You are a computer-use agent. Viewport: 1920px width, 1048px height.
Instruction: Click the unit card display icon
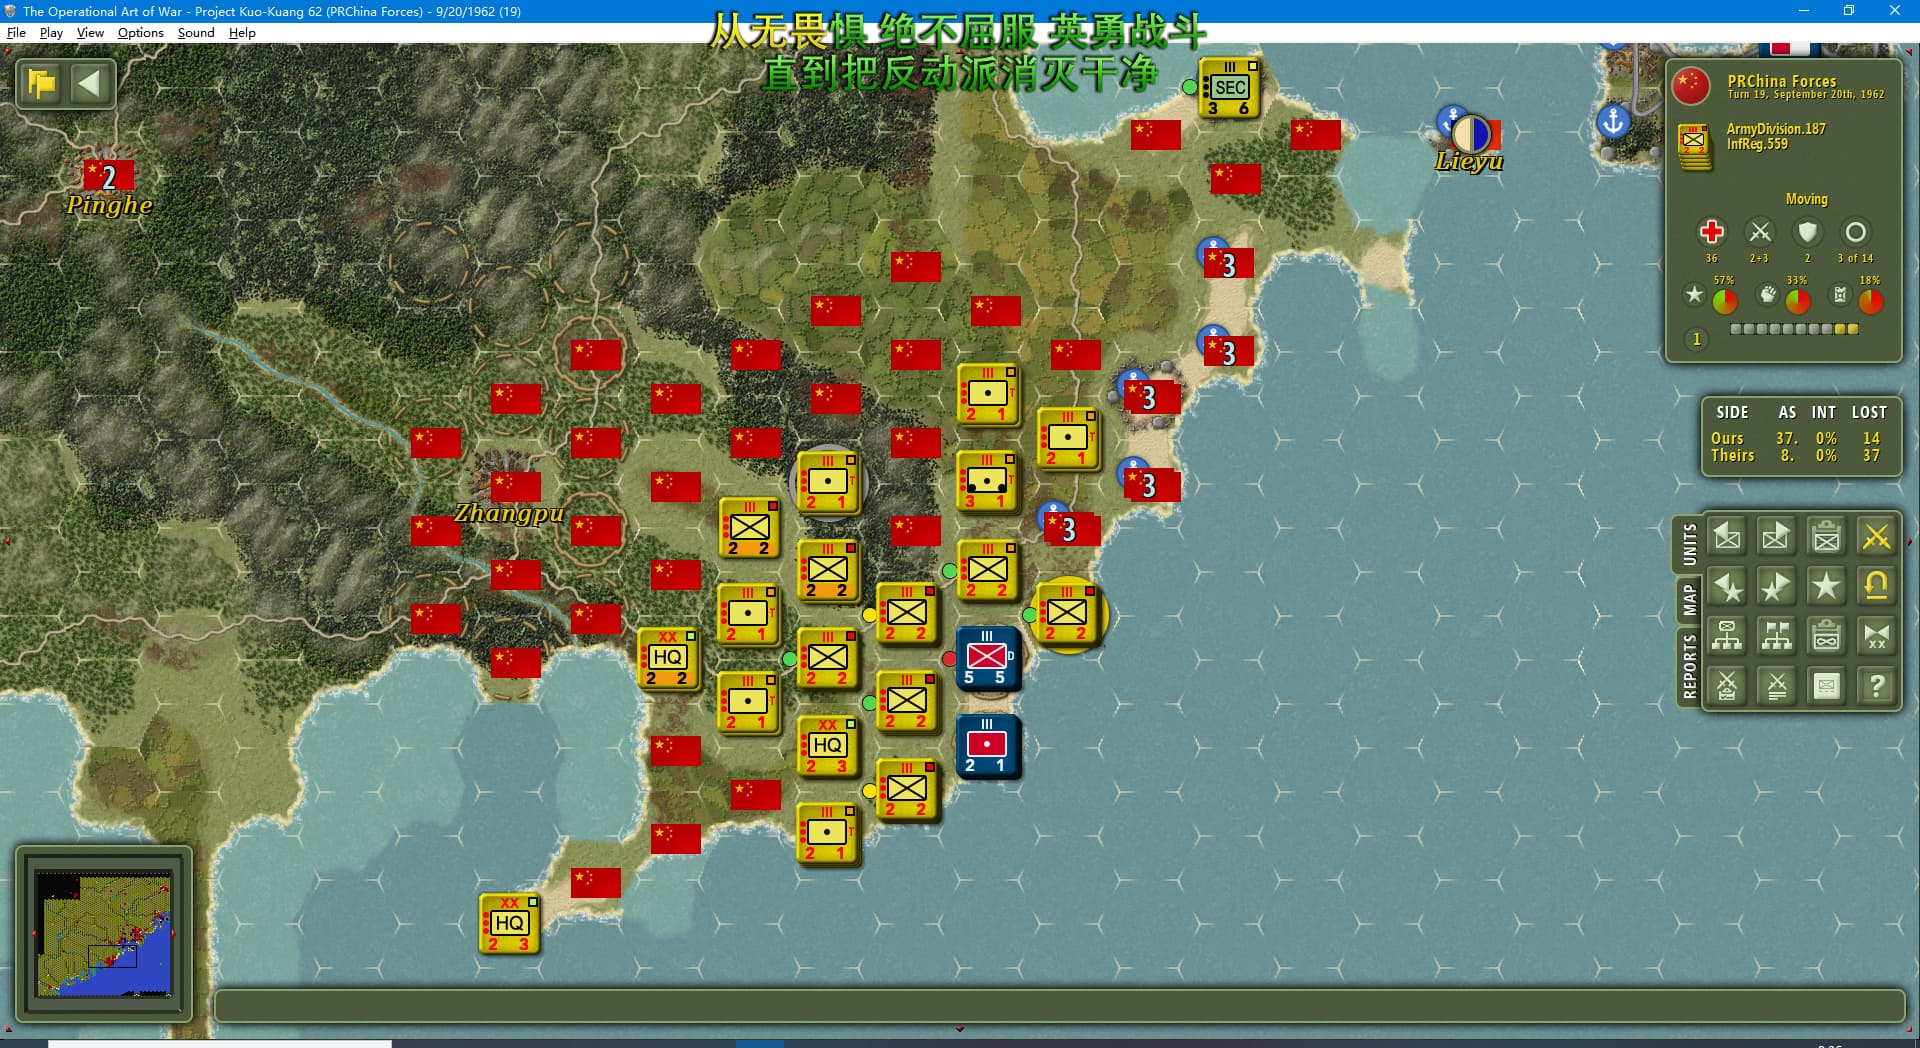pyautogui.click(x=1826, y=686)
